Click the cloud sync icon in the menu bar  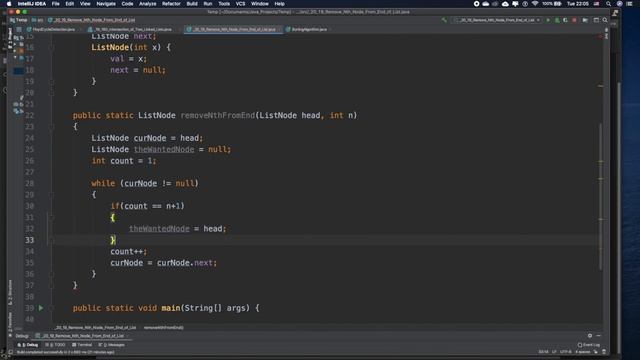(x=505, y=4)
